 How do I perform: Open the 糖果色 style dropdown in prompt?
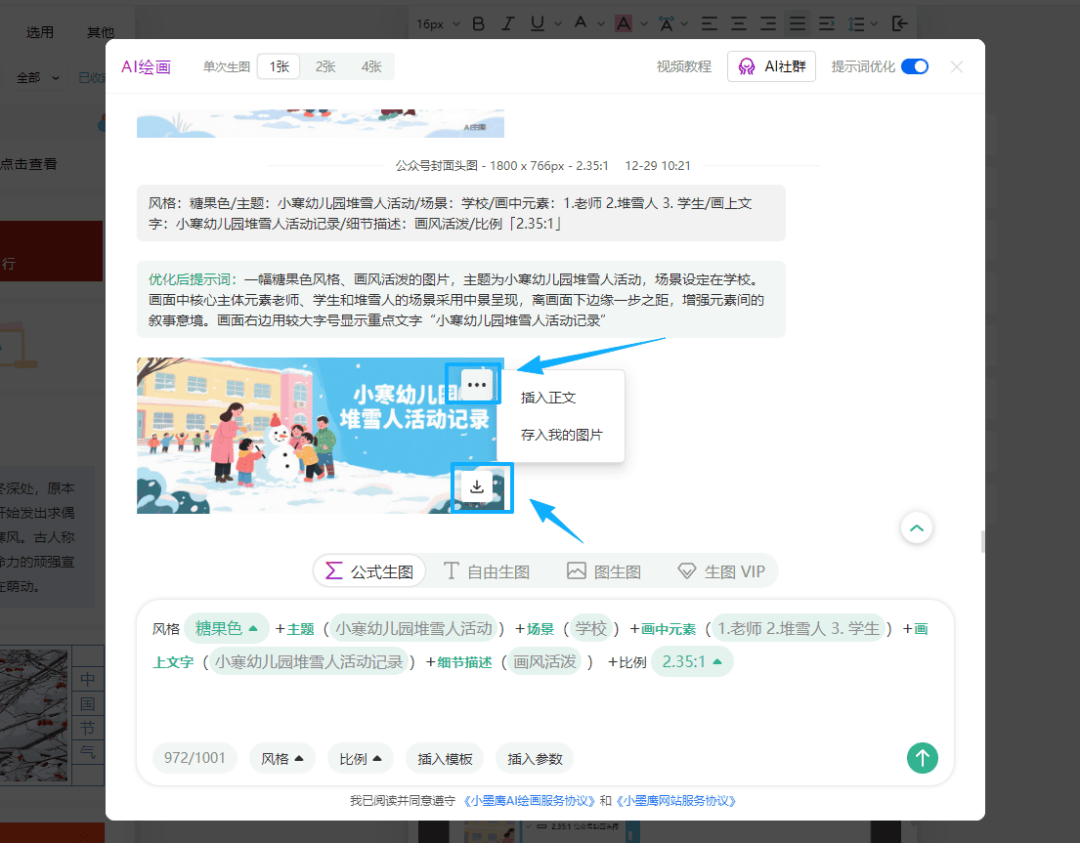[226, 628]
